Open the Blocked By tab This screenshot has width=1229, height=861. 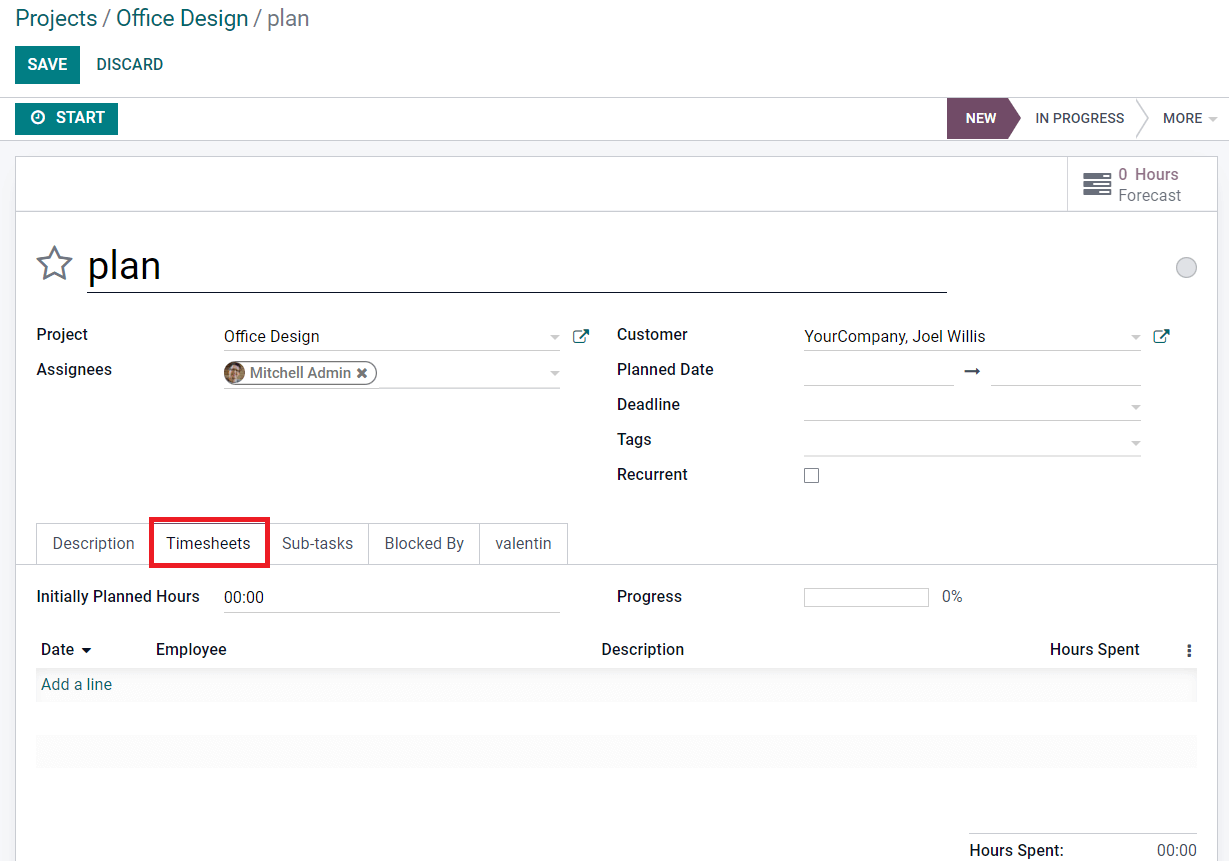click(x=424, y=544)
